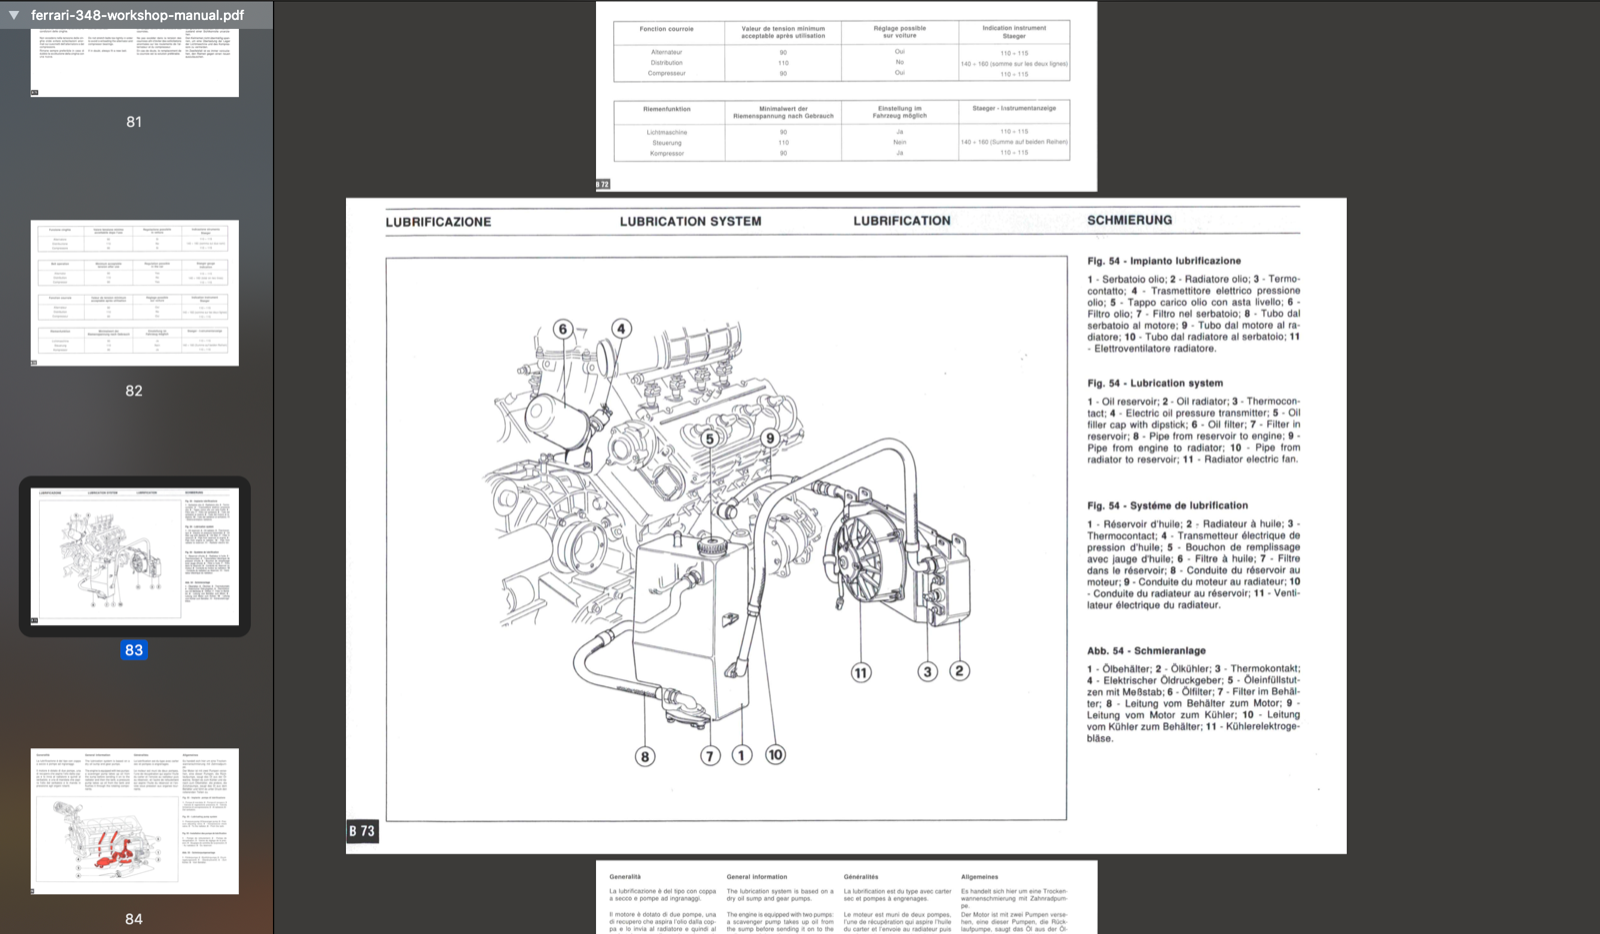Image resolution: width=1600 pixels, height=934 pixels.
Task: Jump to page 82 thumbnail
Action: coord(134,293)
